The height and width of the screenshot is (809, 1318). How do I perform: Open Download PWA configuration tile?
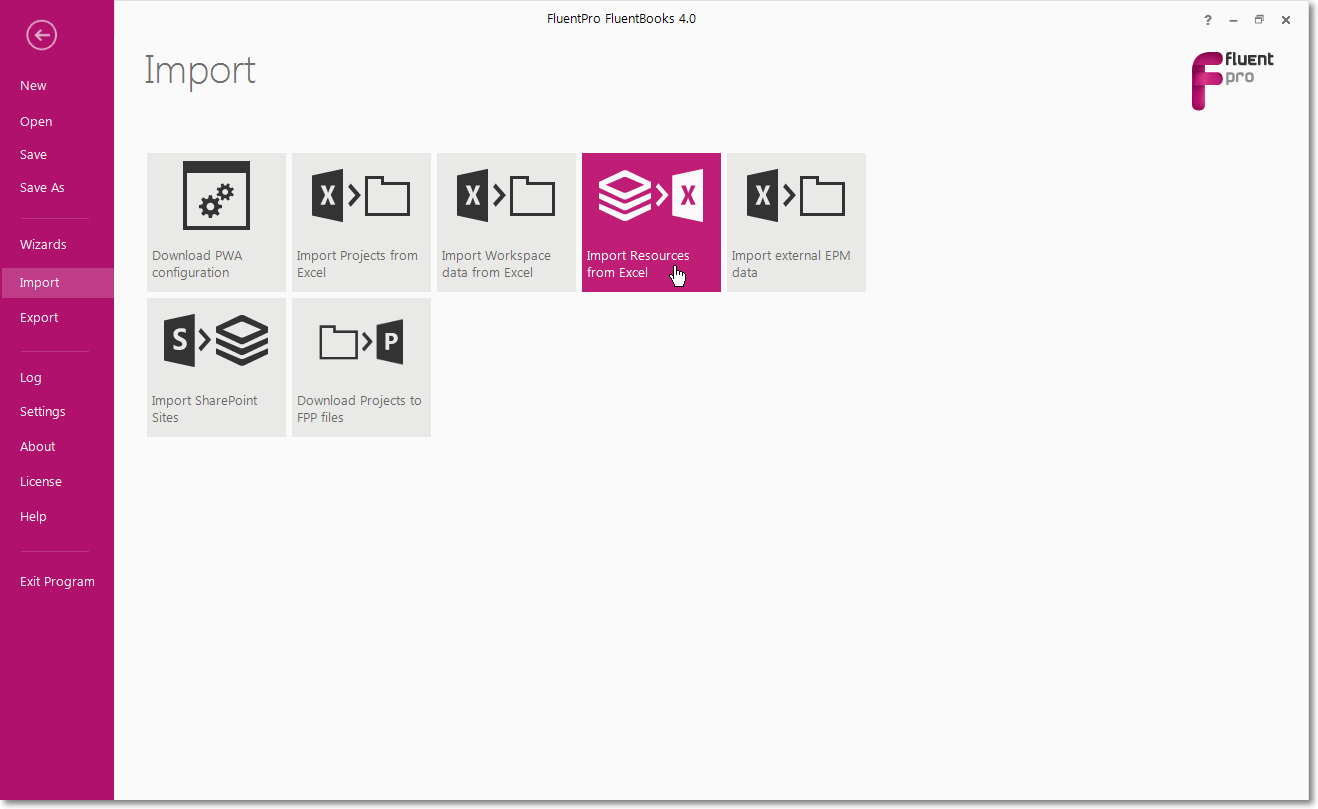(x=216, y=222)
